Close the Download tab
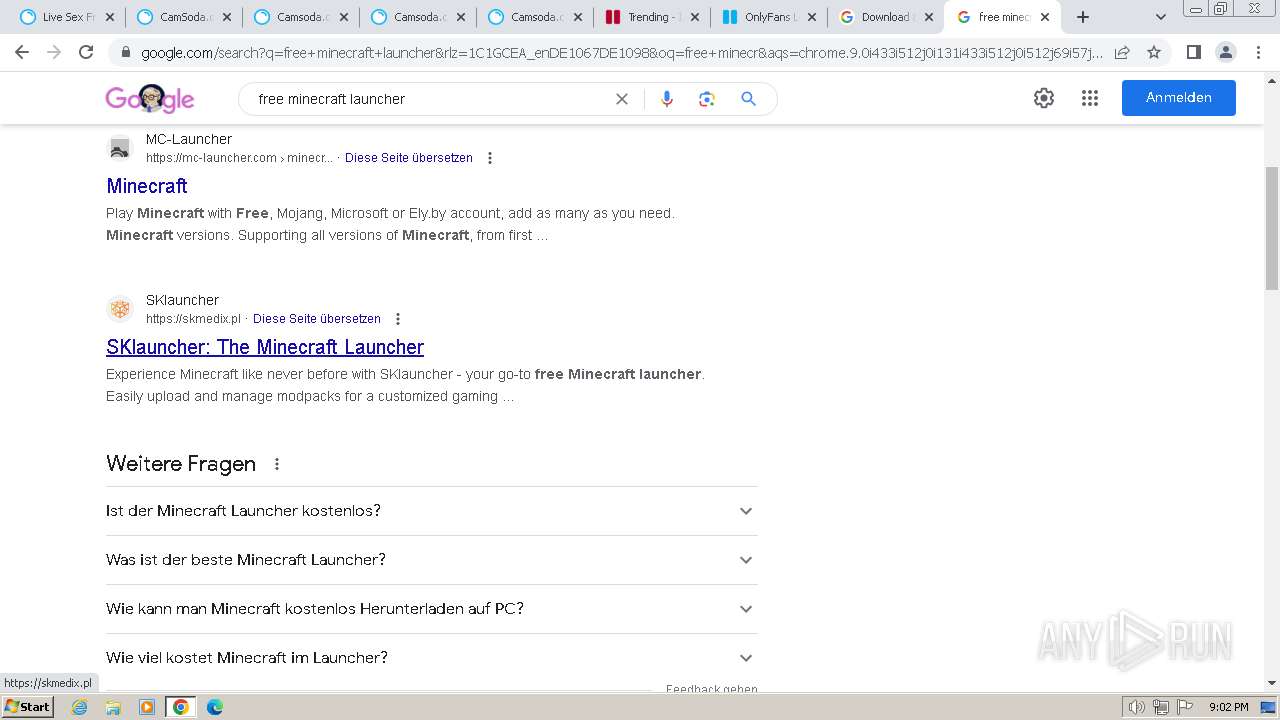This screenshot has height=720, width=1280. (x=928, y=17)
